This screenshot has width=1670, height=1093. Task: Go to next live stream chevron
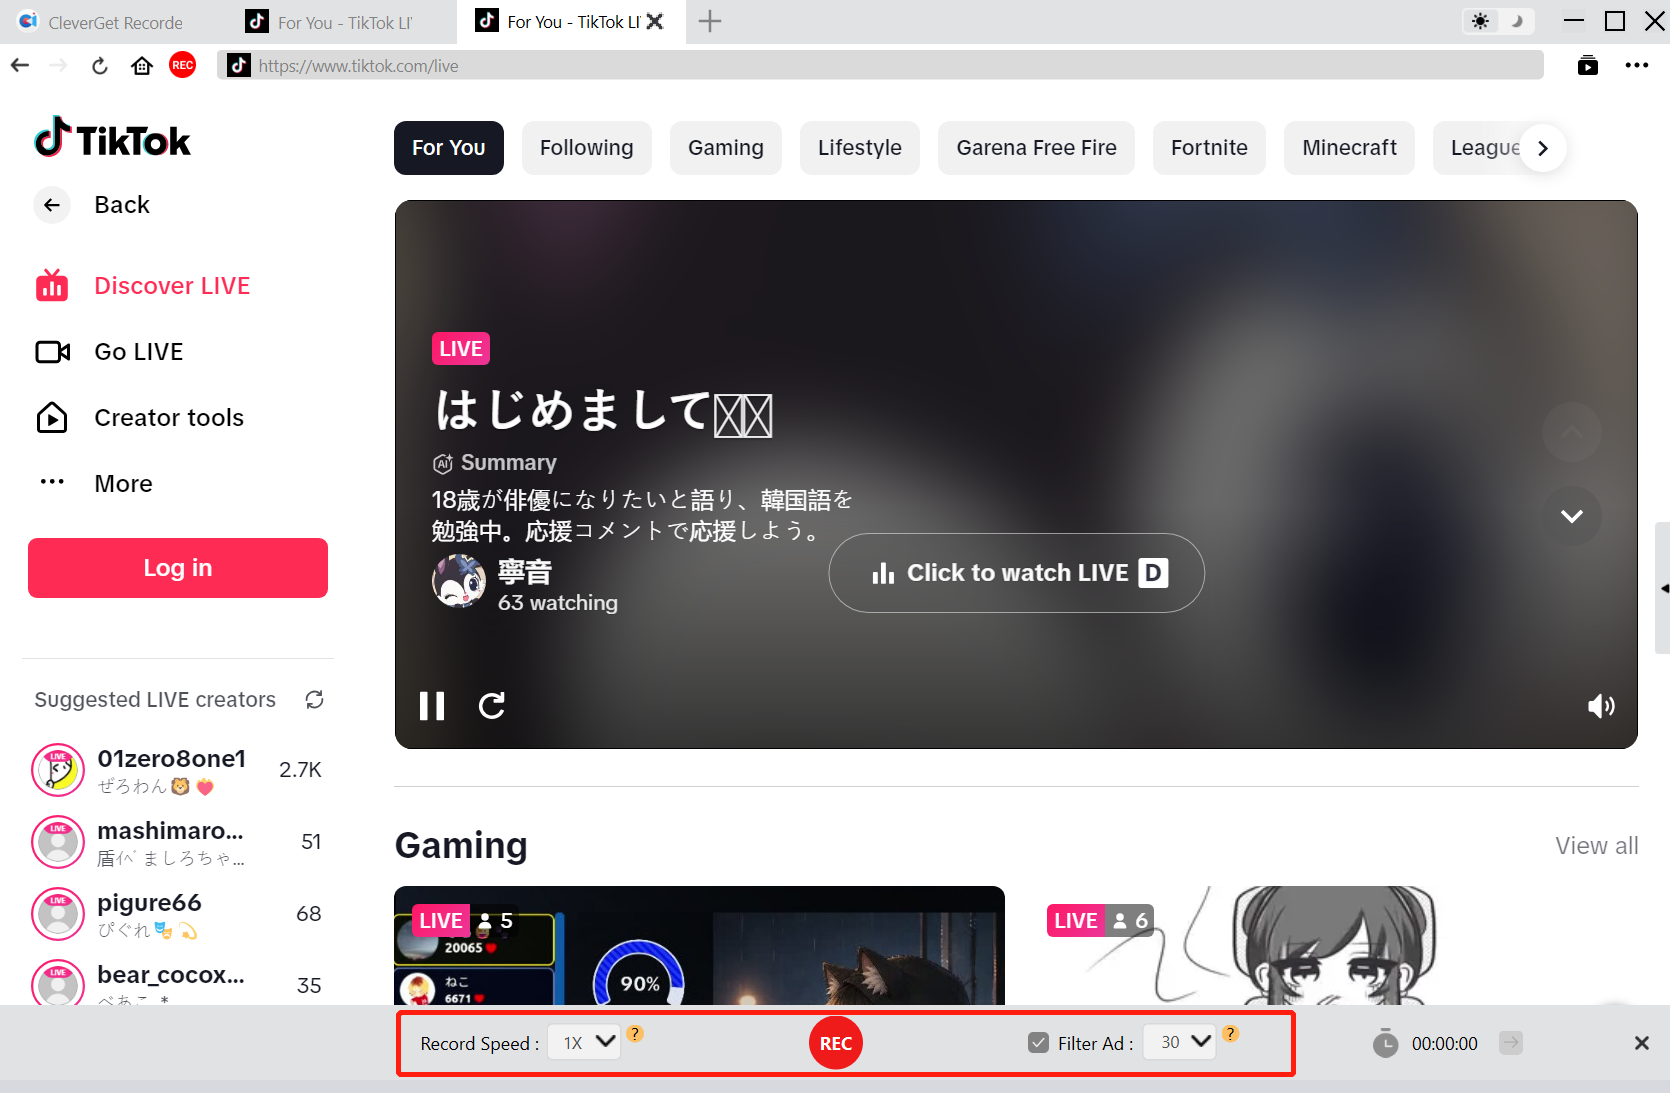[x=1571, y=516]
